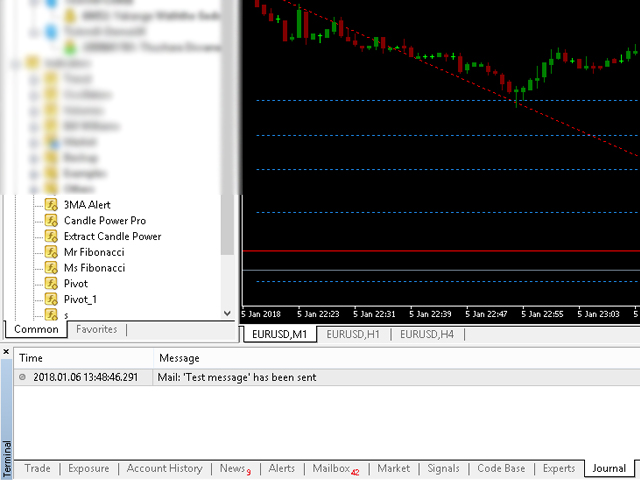Click the Pivot_1 indicator icon
Screen dimensions: 640x480
point(51,299)
